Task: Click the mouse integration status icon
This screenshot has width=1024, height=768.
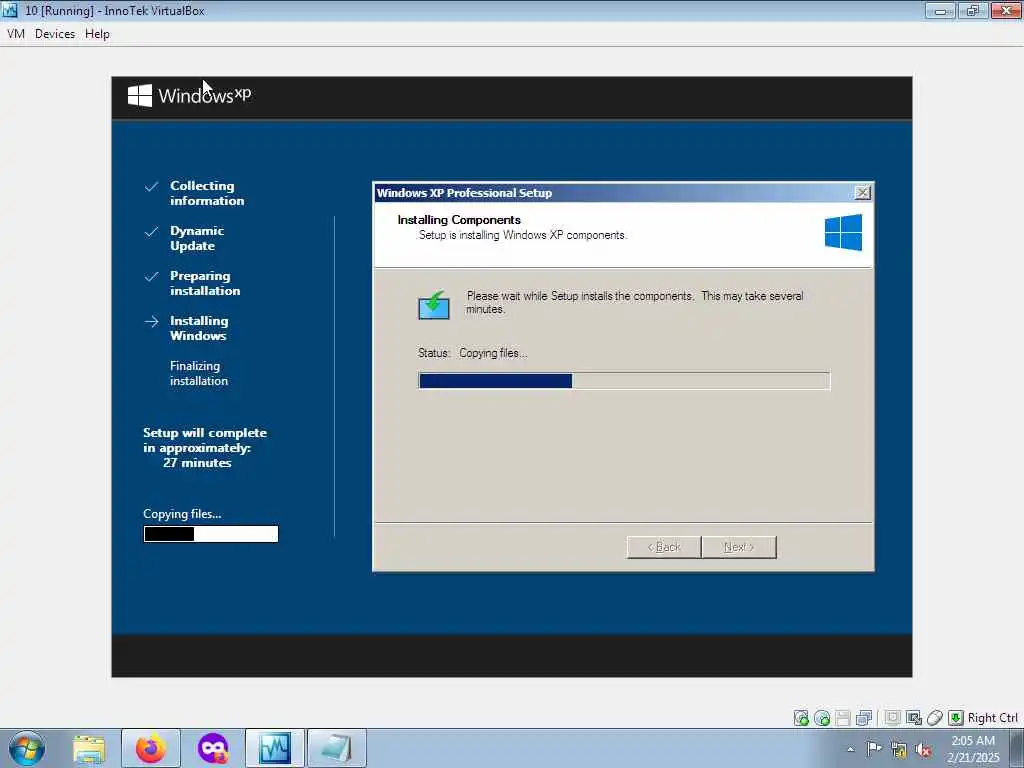Action: 935,718
